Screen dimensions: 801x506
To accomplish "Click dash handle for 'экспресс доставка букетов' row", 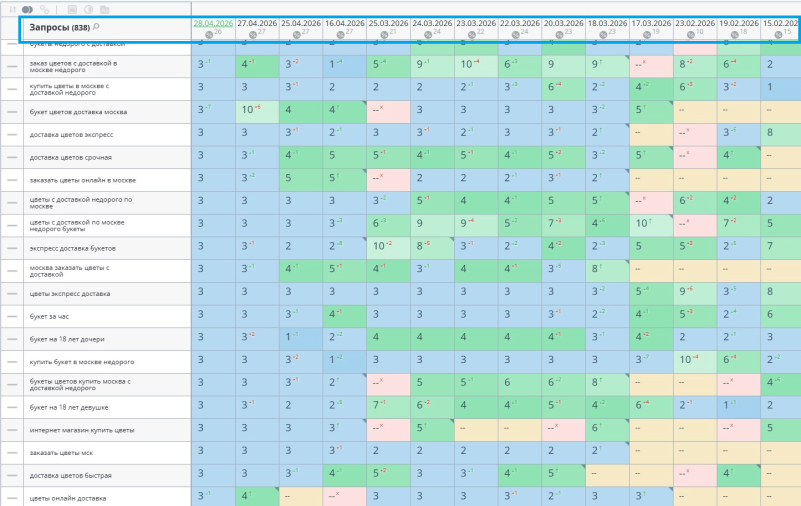I will [x=12, y=248].
